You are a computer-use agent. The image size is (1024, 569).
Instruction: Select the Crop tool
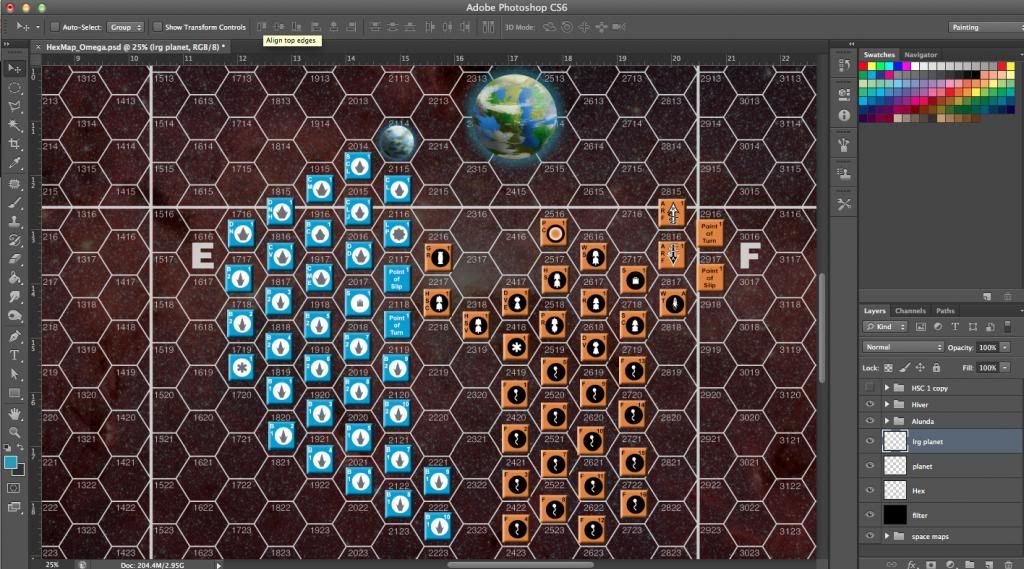(x=14, y=144)
